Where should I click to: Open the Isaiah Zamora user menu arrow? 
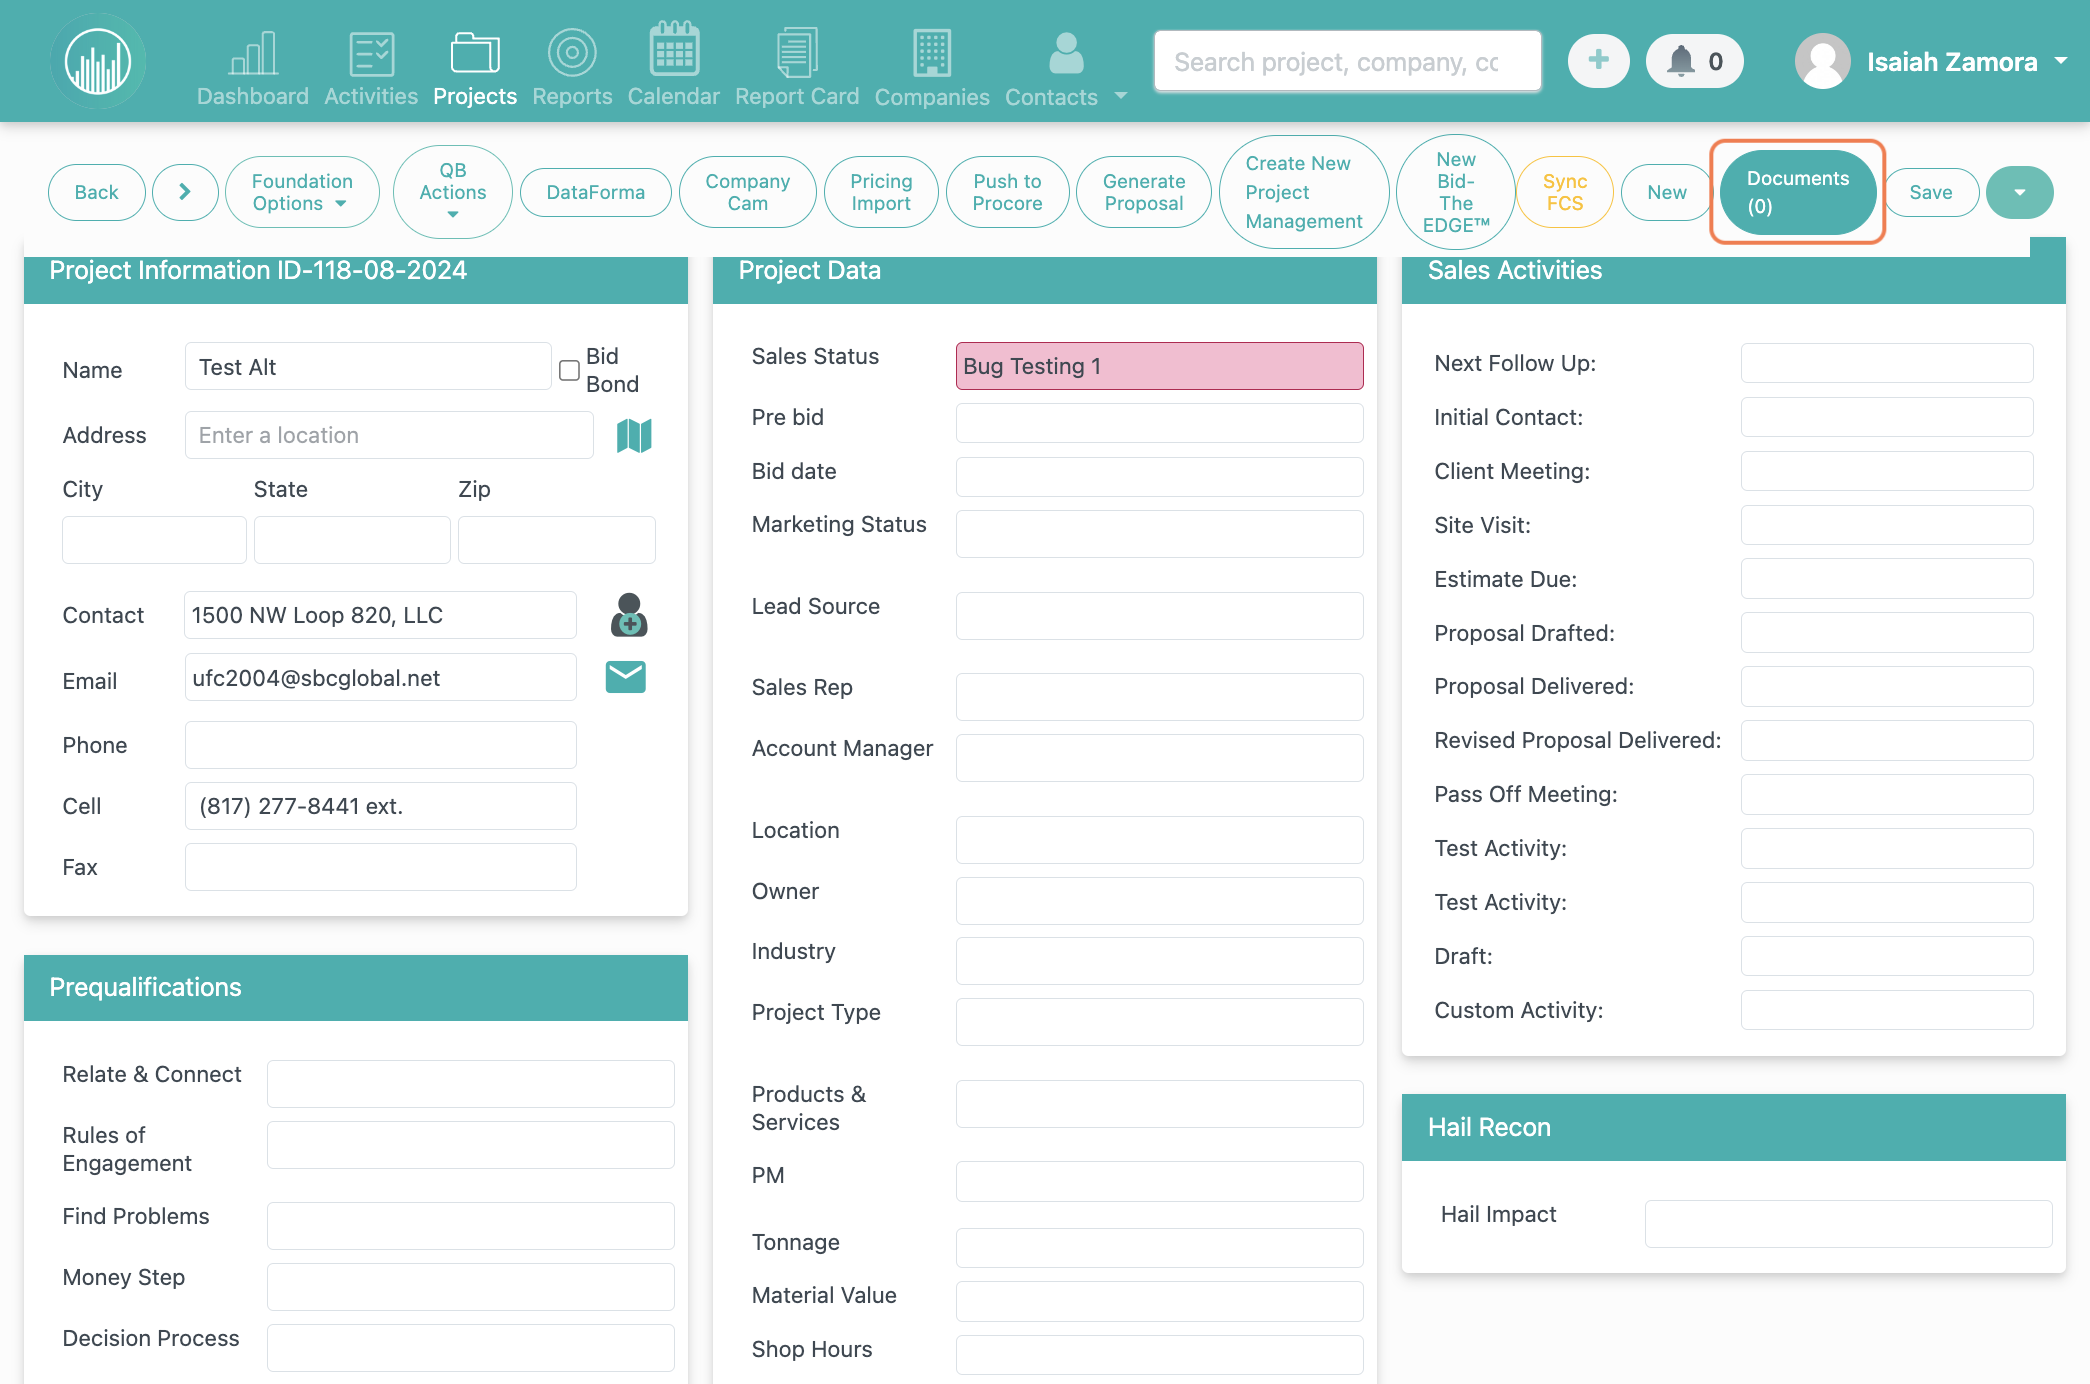click(x=2061, y=61)
